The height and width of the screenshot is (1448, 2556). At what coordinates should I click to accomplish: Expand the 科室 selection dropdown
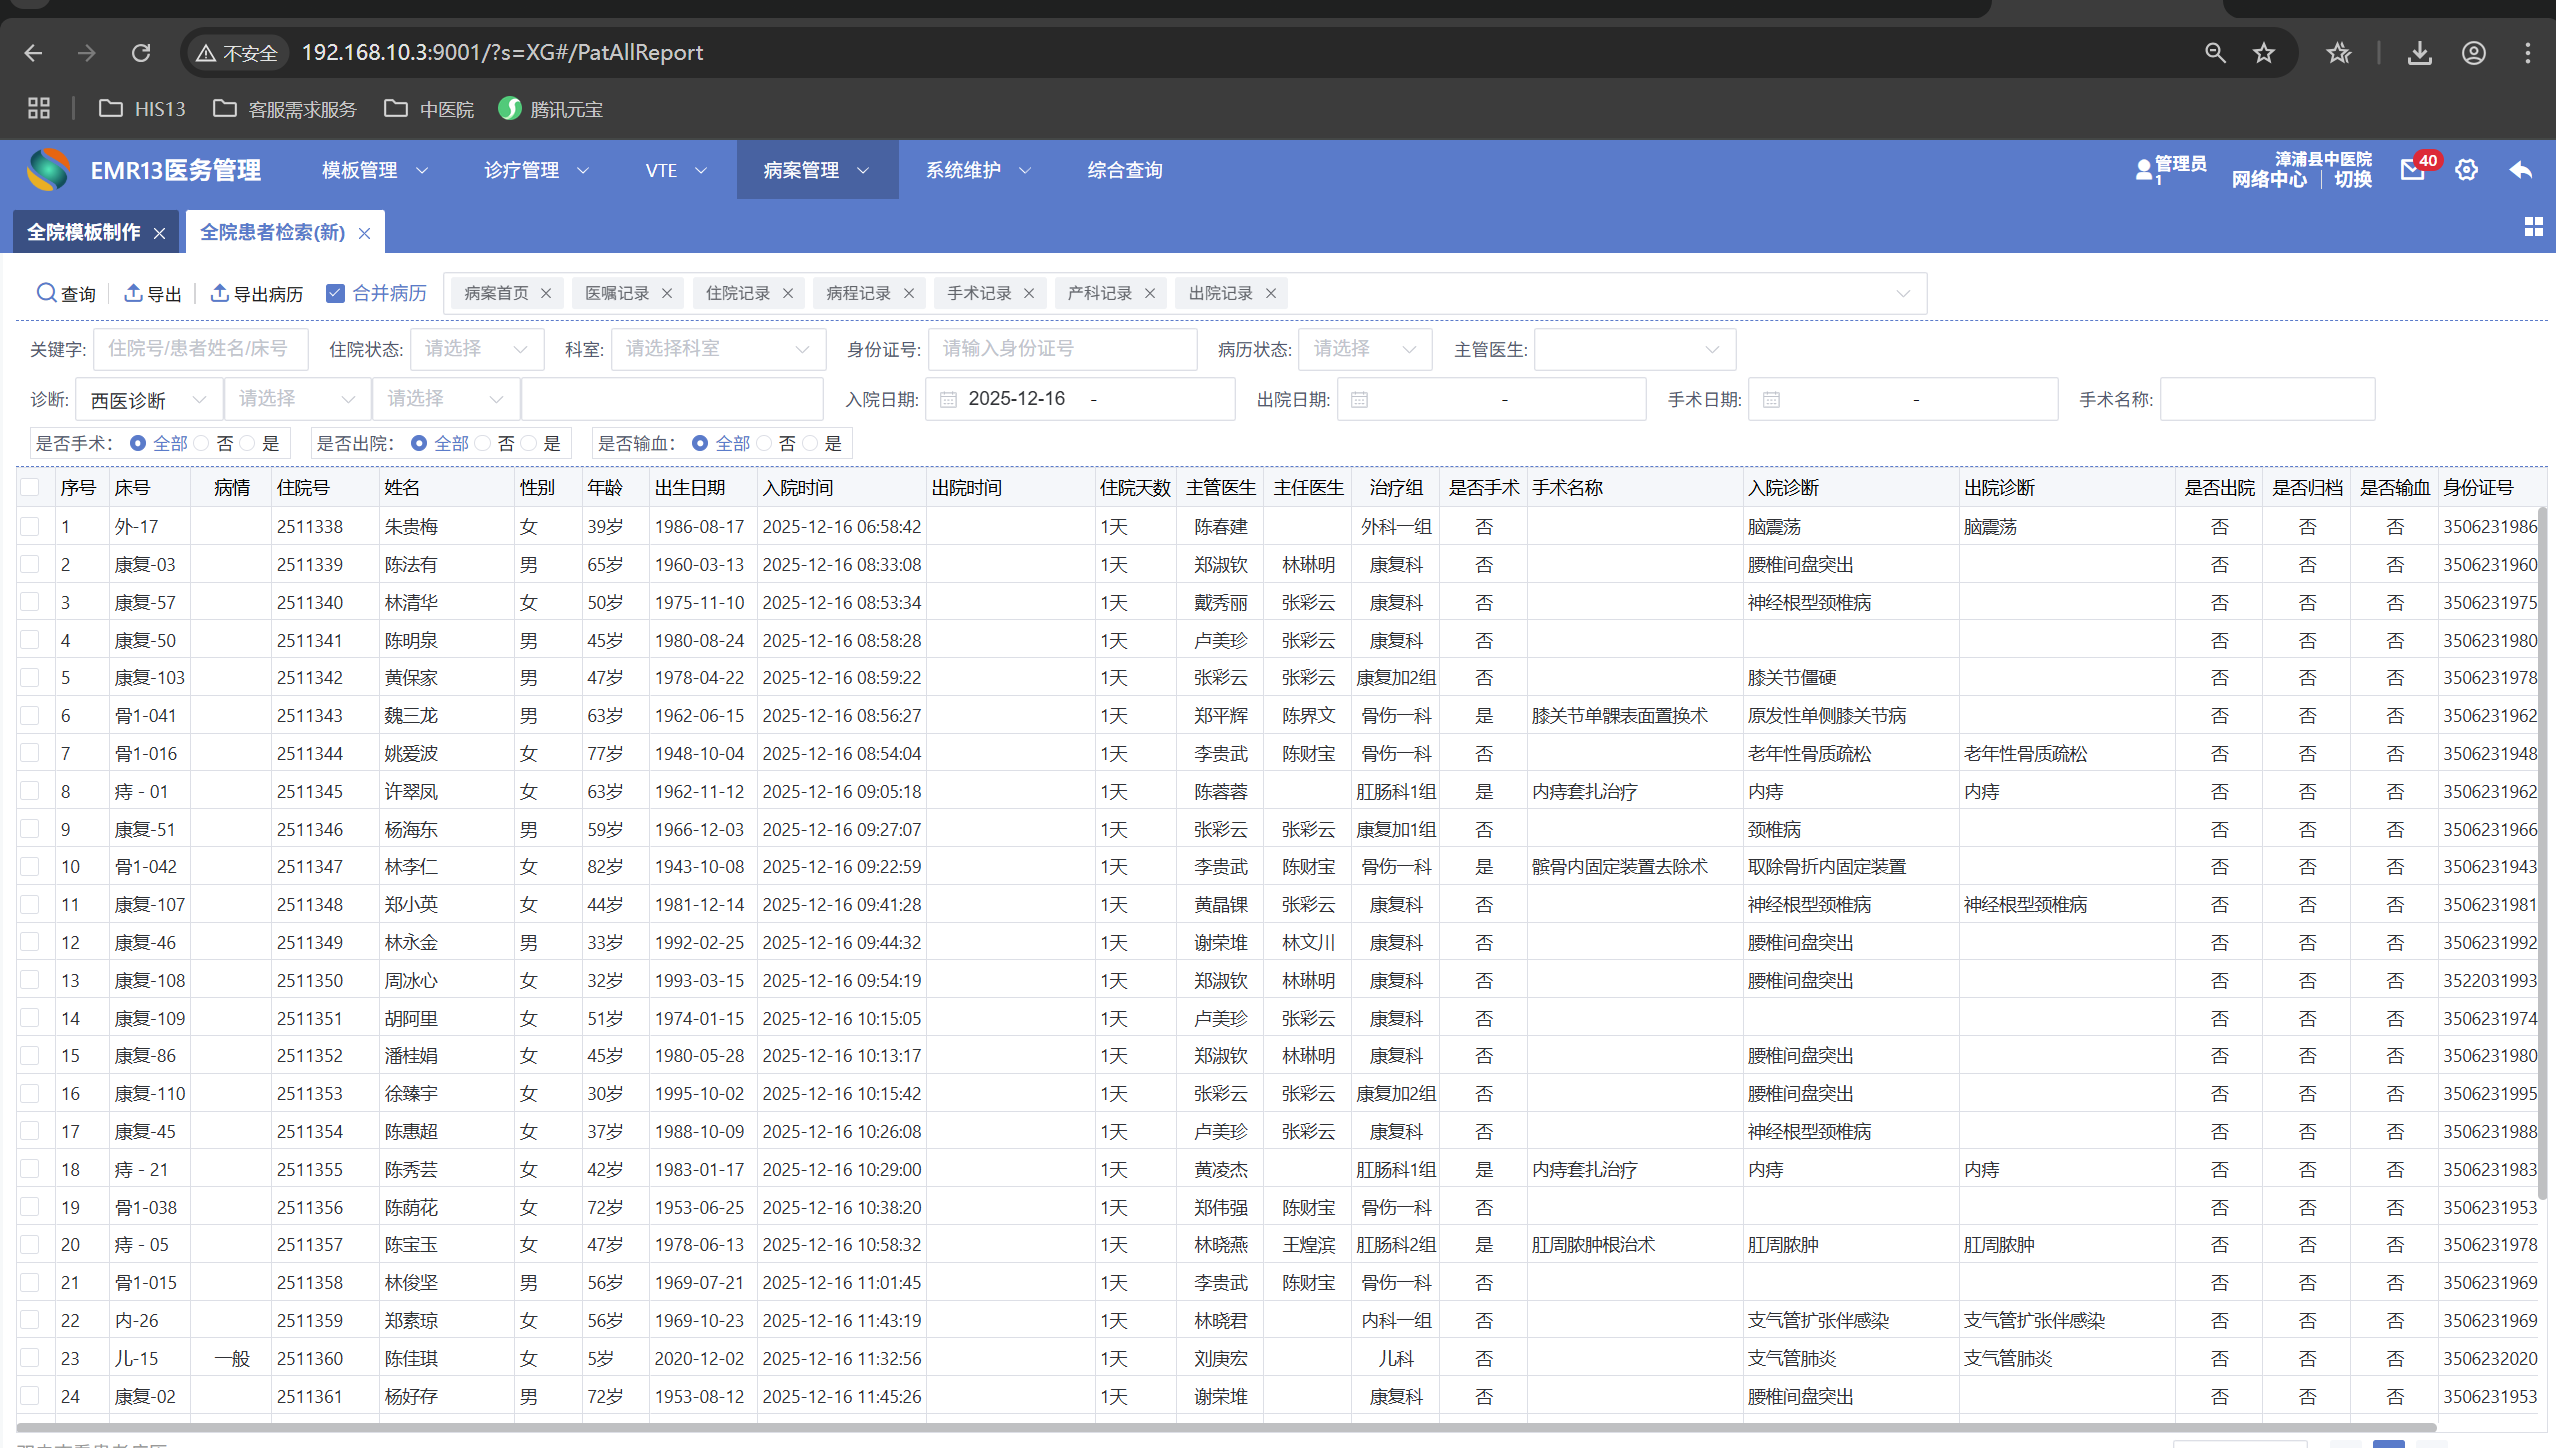(x=717, y=349)
